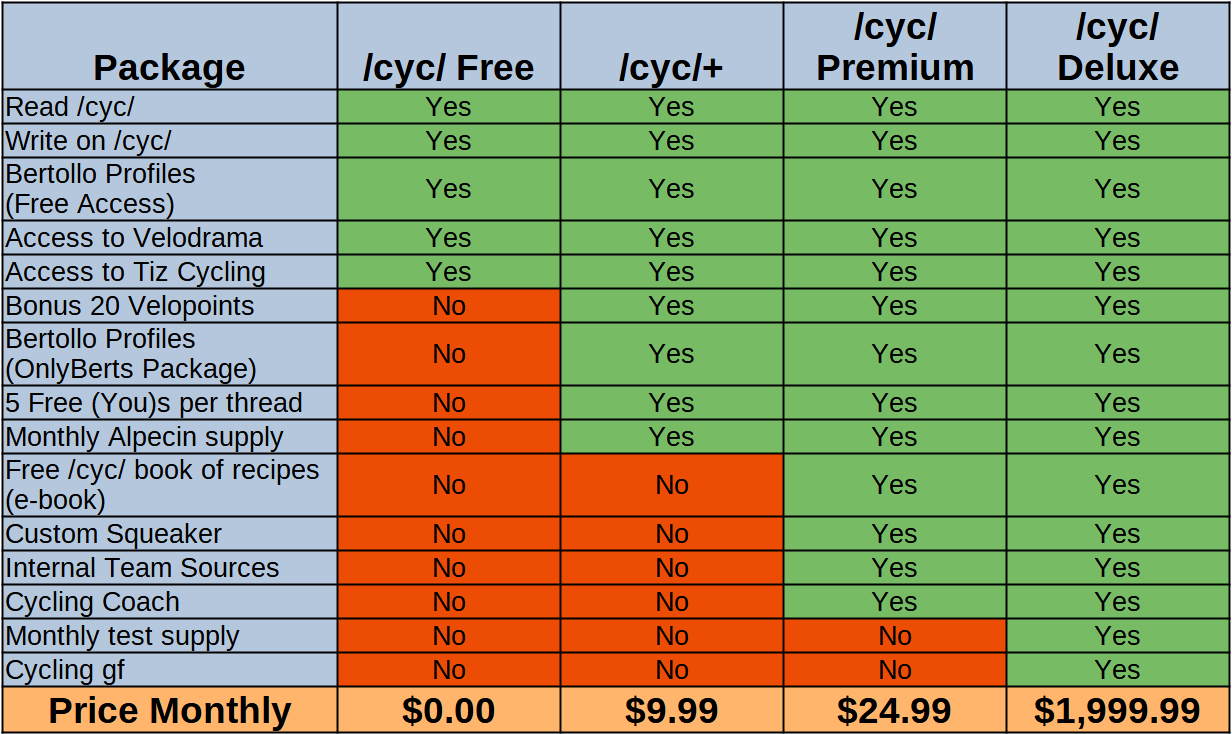Click the "Price Monthly" footer label

point(169,711)
